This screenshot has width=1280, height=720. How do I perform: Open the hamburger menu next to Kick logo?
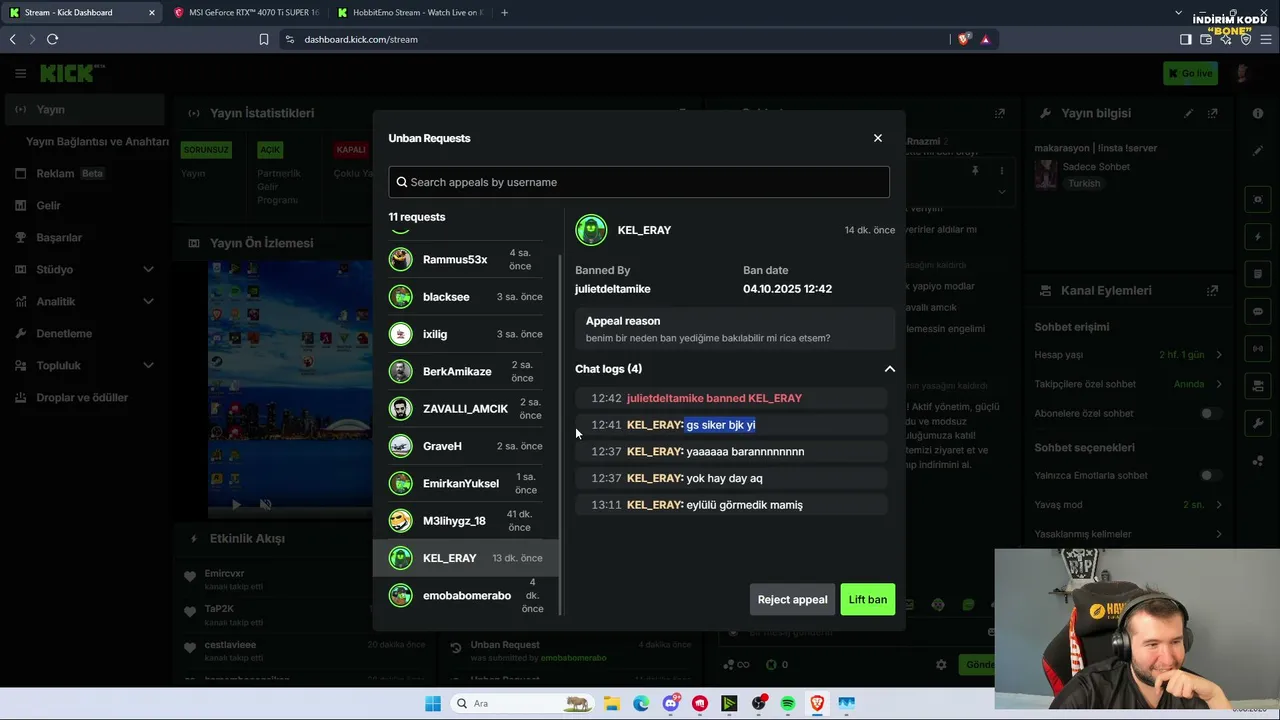(x=20, y=73)
